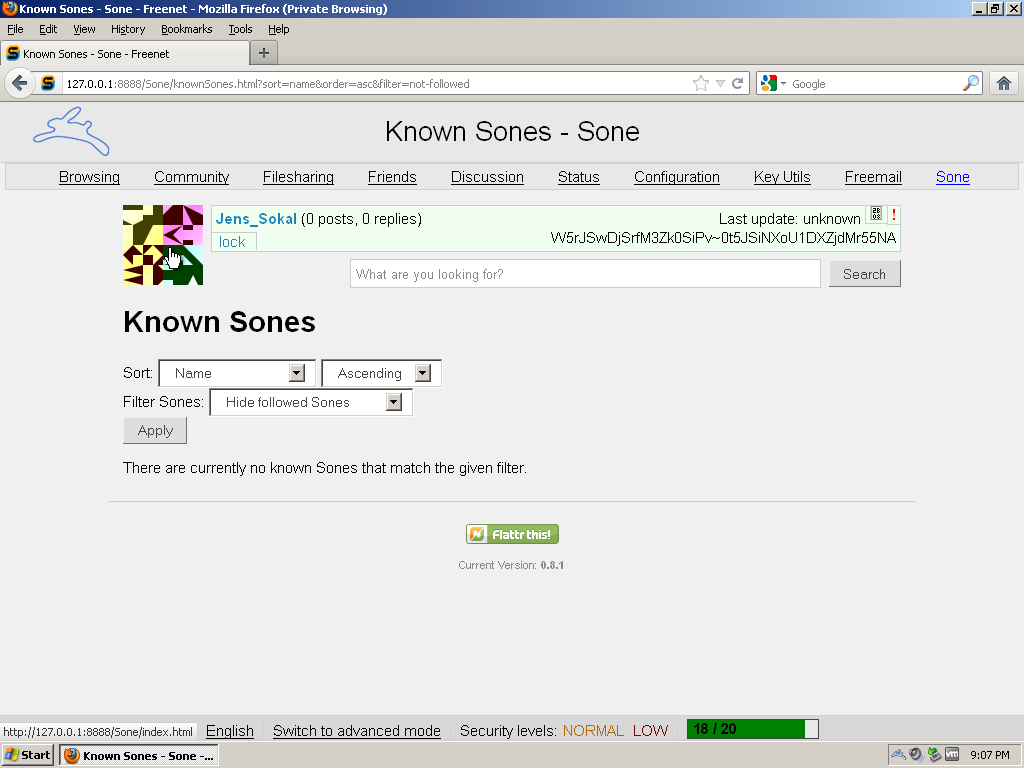Viewport: 1024px width, 768px height.
Task: Click the Sone site identity icon in address bar
Action: 48,84
